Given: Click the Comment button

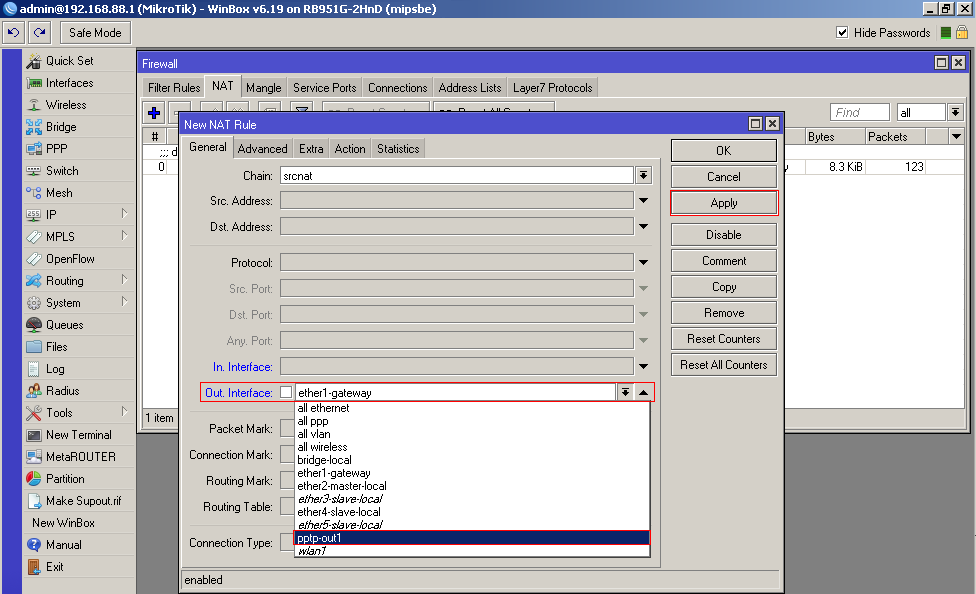Looking at the screenshot, I should click(724, 261).
